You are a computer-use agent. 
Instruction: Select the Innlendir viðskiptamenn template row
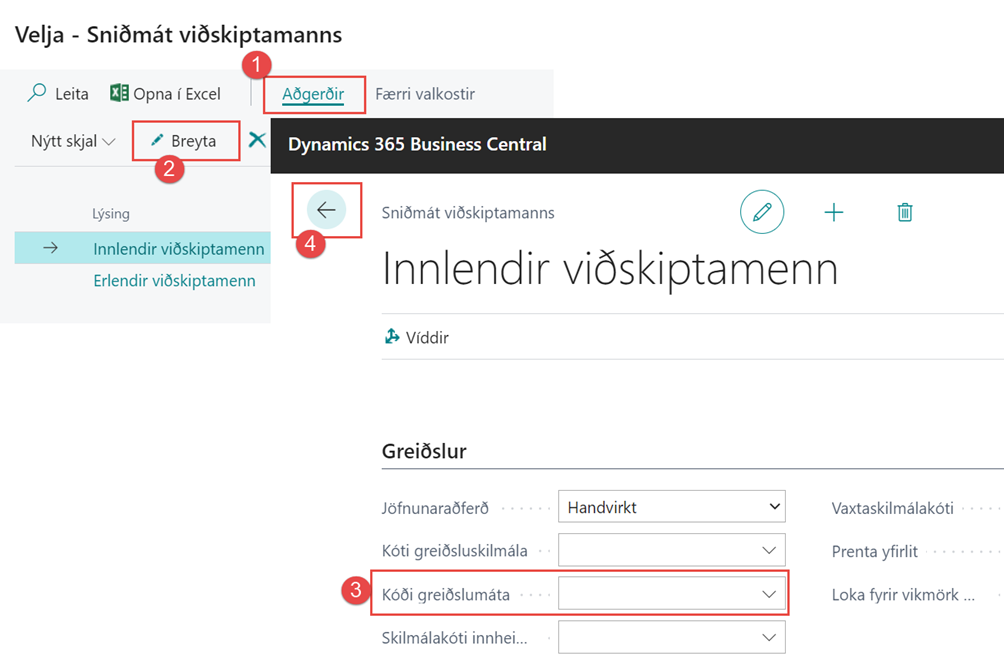tap(178, 249)
